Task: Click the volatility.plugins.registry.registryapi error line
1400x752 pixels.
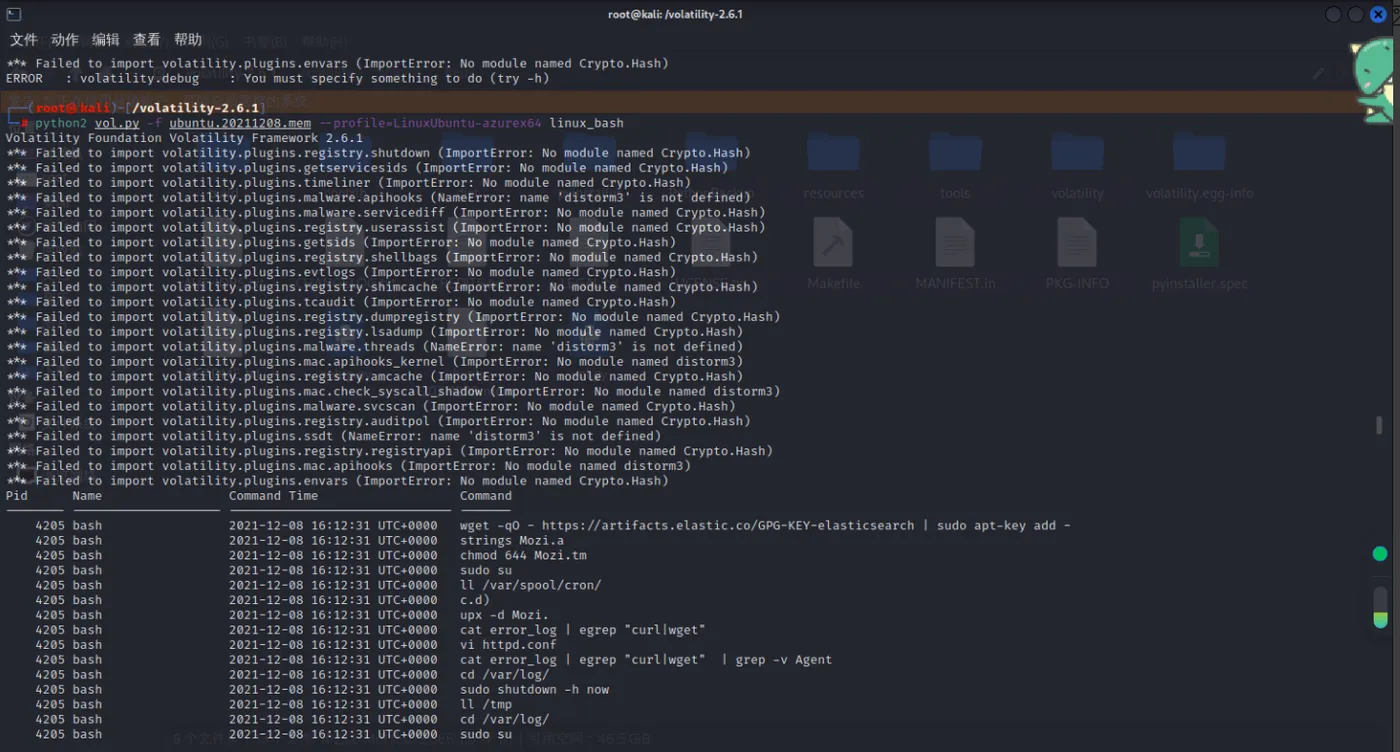Action: [389, 452]
